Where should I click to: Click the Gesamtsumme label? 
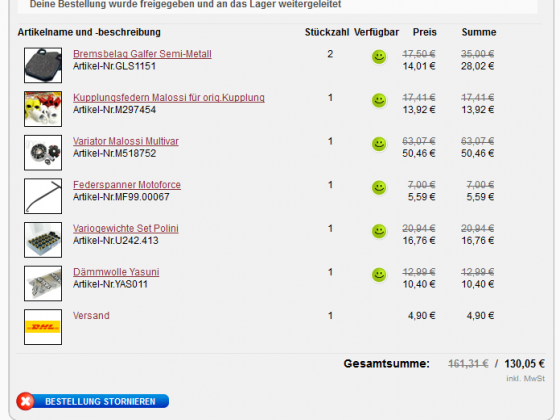pos(387,364)
